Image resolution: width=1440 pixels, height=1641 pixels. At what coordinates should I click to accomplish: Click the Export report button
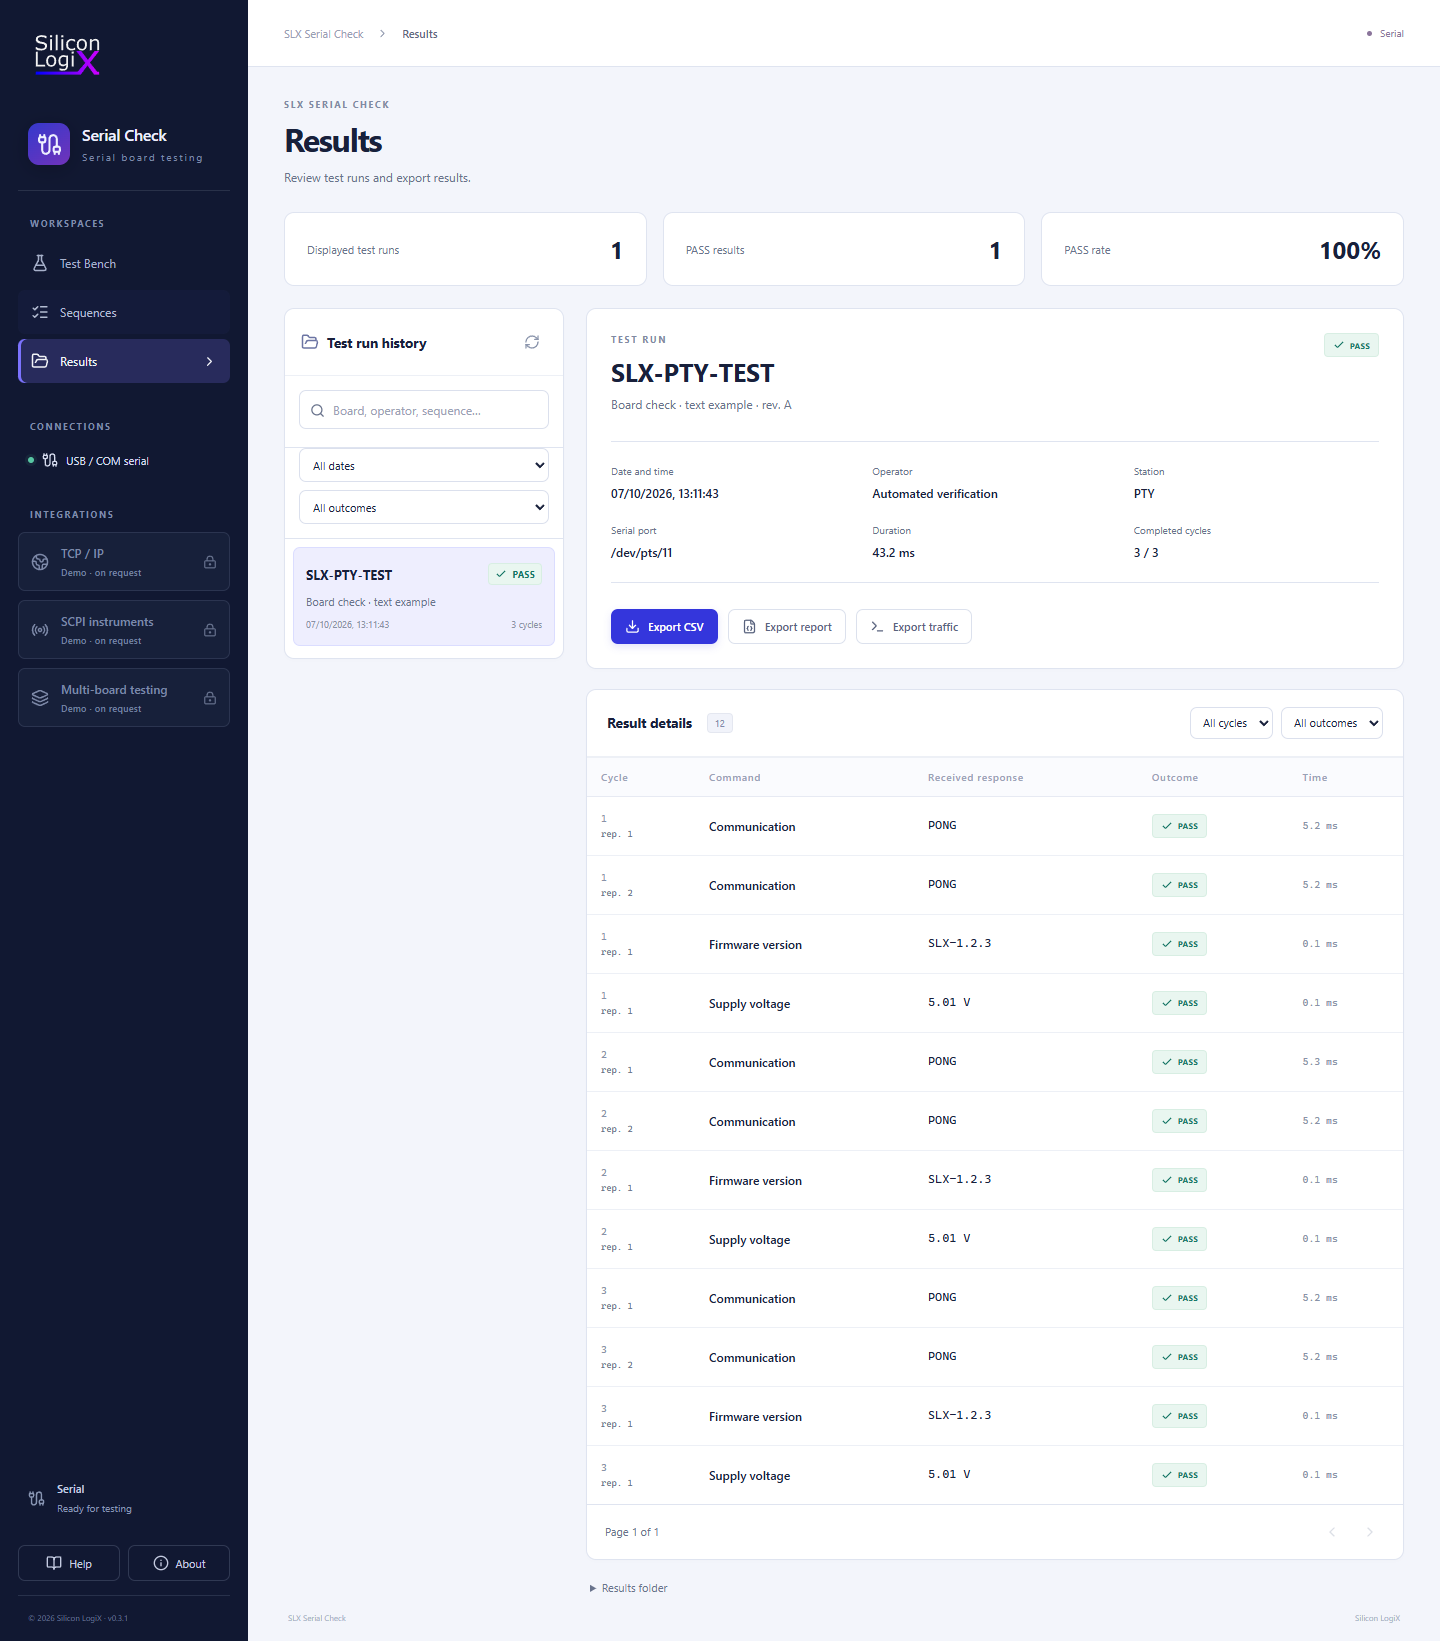coord(787,627)
